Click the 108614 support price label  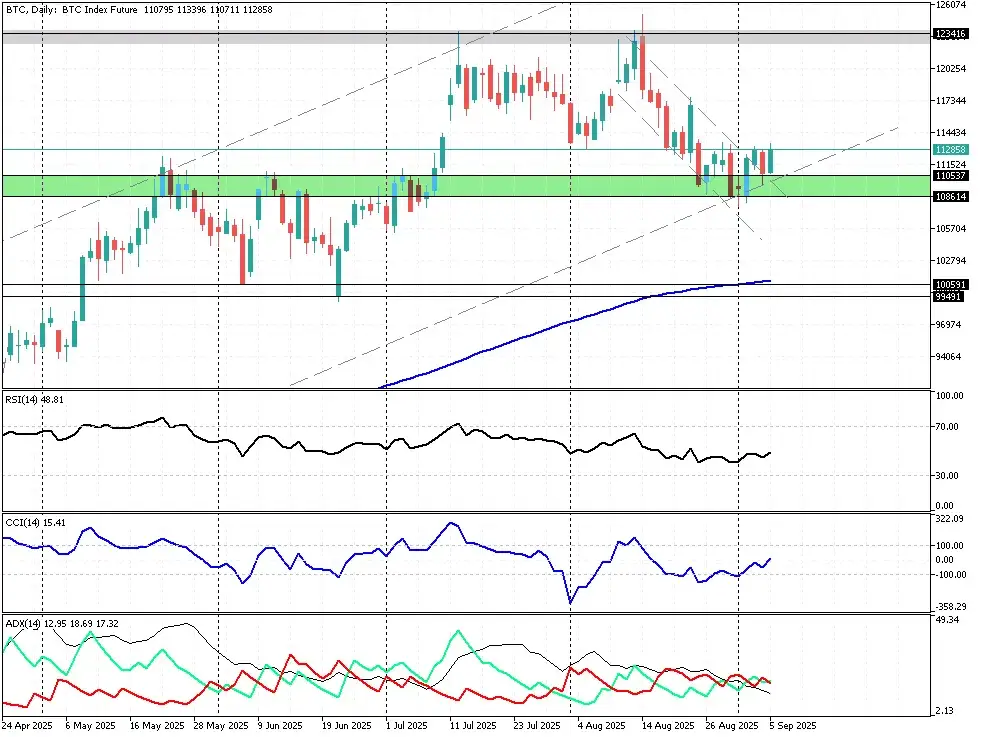click(x=949, y=197)
